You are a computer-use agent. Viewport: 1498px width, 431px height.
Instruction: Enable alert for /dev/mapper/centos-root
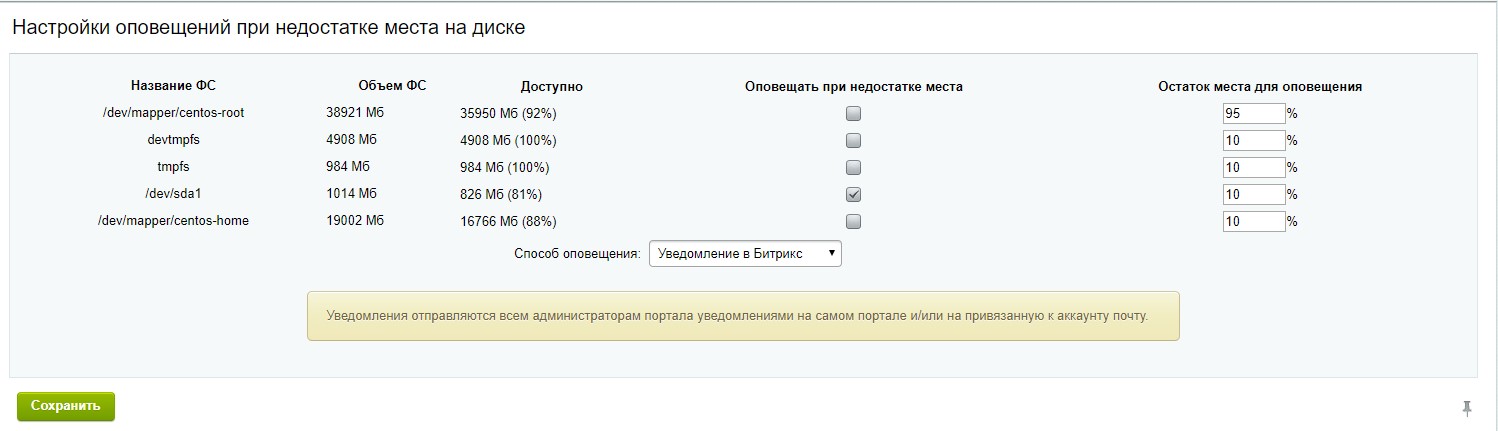(853, 114)
